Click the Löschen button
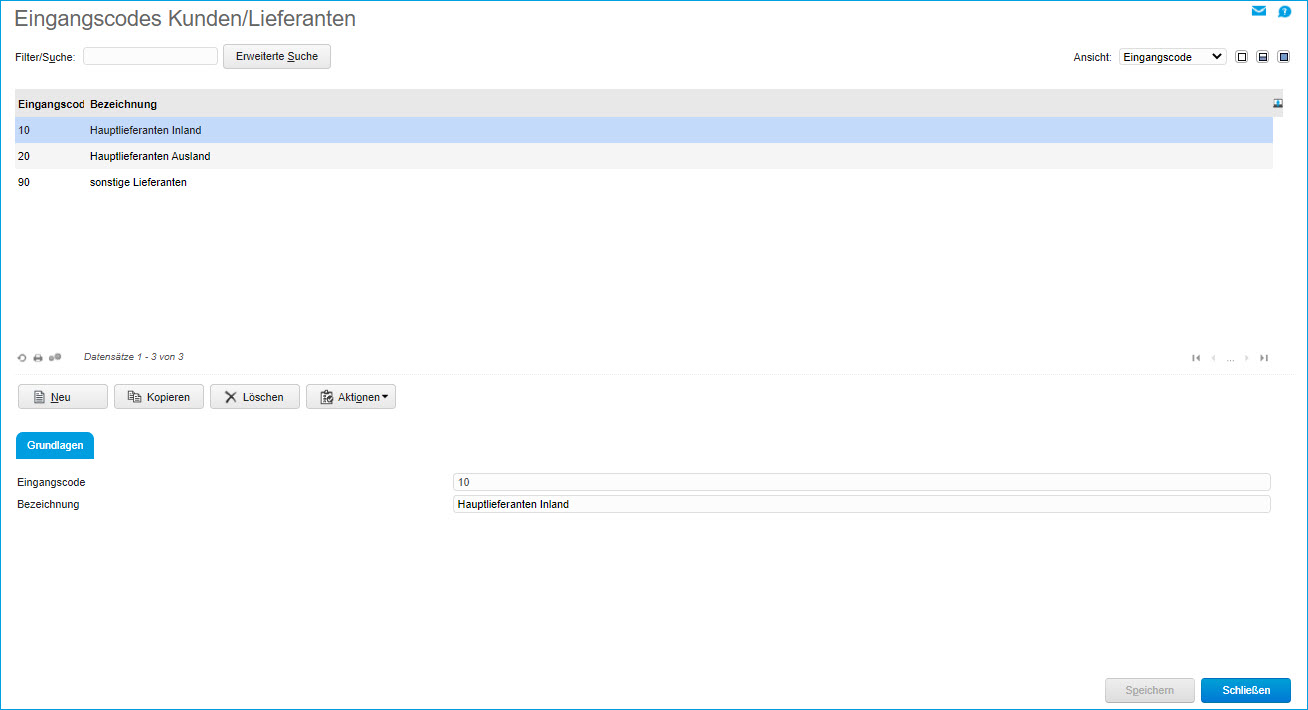This screenshot has height=710, width=1308. click(x=255, y=397)
